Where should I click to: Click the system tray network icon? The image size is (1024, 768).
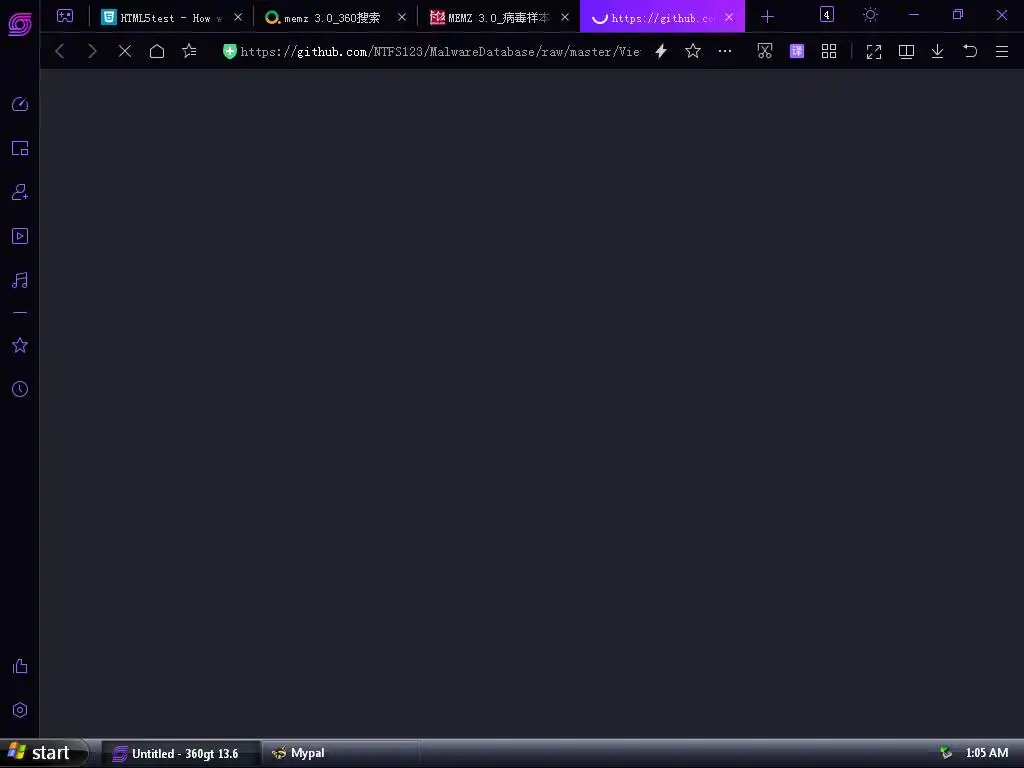(946, 753)
